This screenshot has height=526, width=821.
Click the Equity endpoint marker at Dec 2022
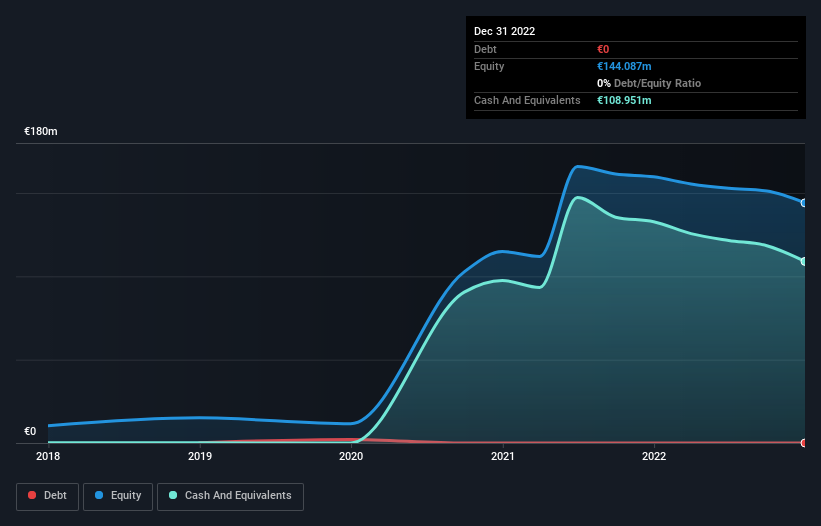click(804, 203)
